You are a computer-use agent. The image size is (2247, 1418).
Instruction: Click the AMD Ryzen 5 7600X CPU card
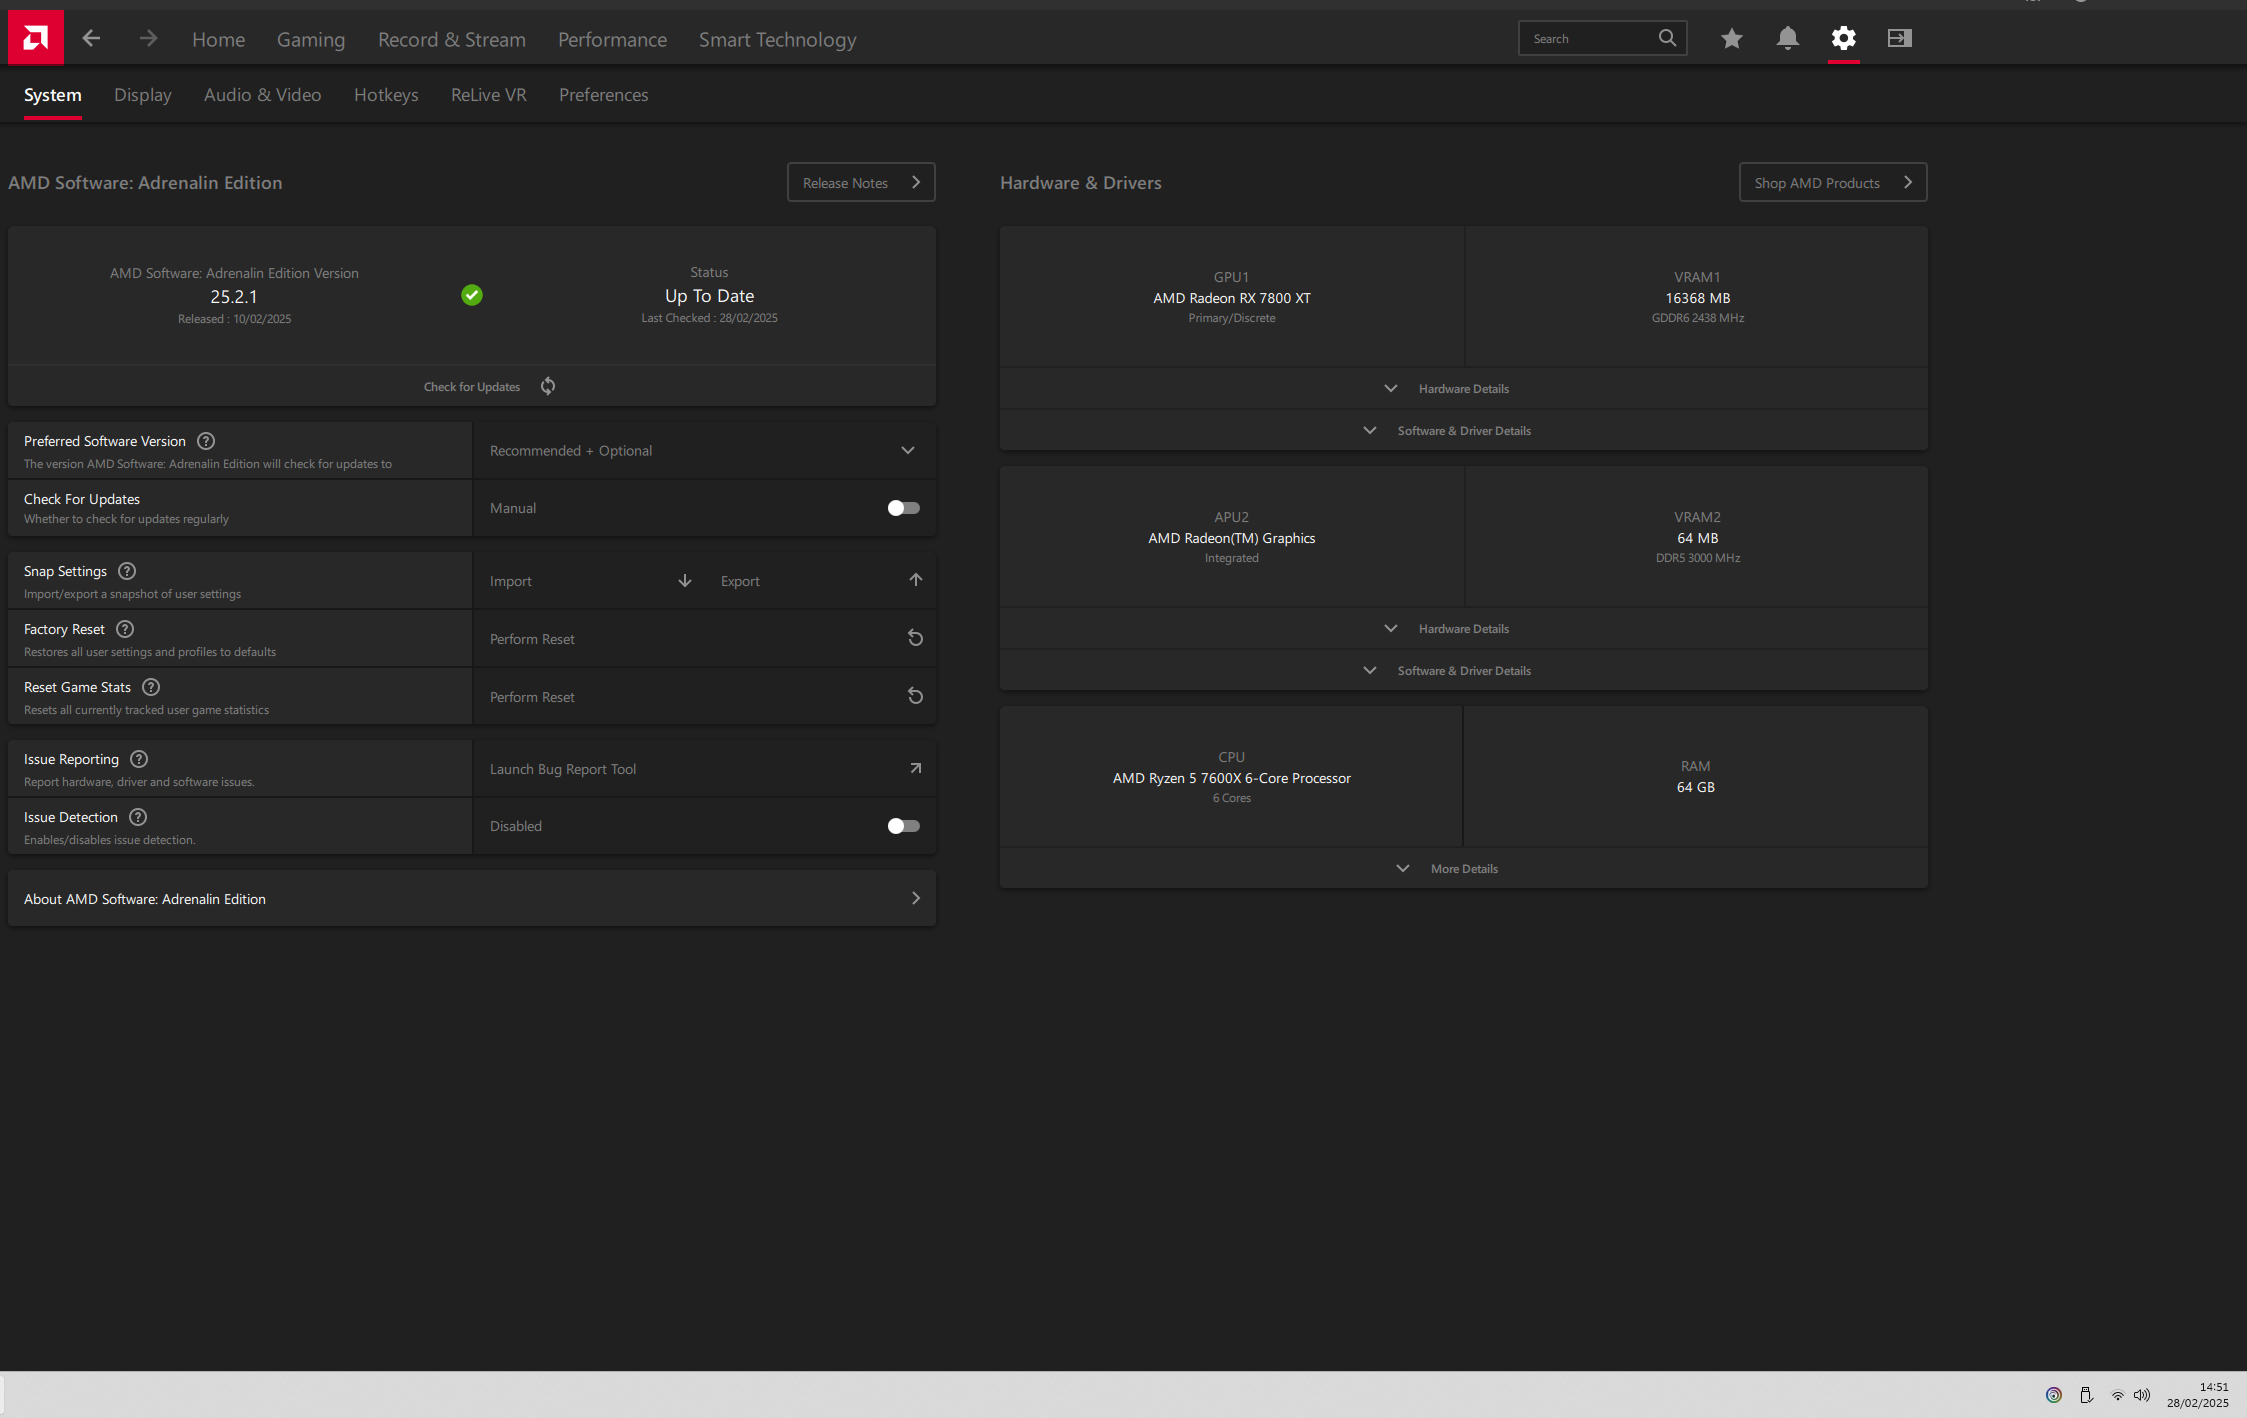click(x=1231, y=777)
